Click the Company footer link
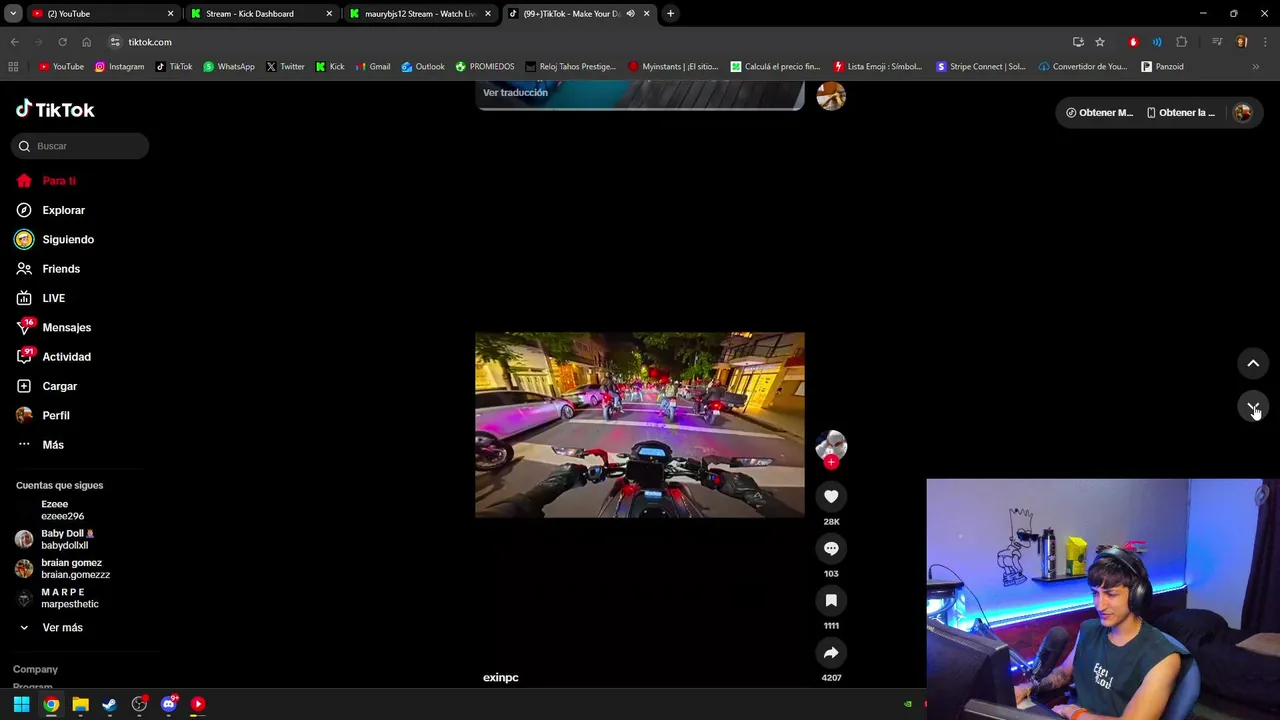 (35, 669)
